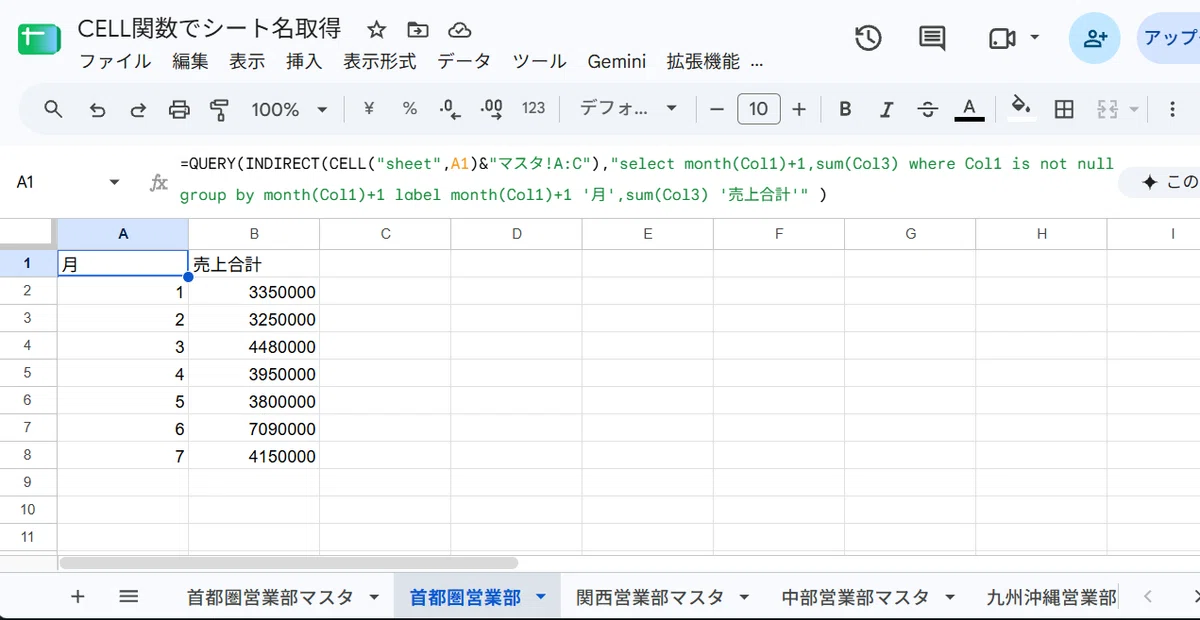Open the fill color paint bucket
Image resolution: width=1200 pixels, height=620 pixels.
coord(1020,108)
